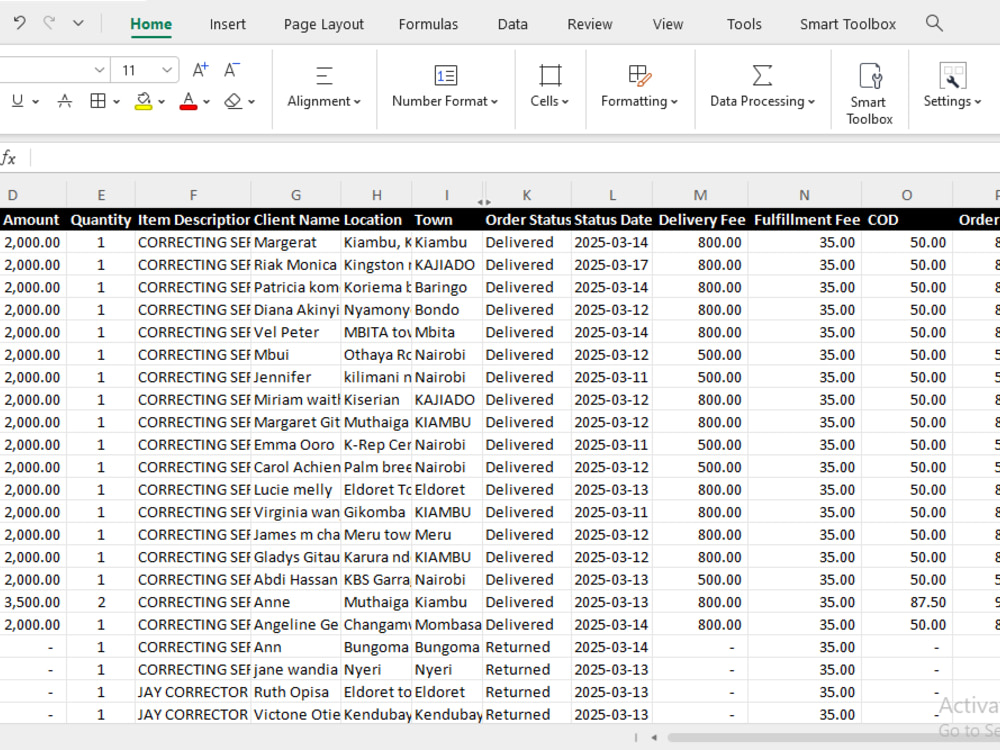Viewport: 1000px width, 750px height.
Task: Select the cell Emma Ooro
Action: (x=296, y=445)
